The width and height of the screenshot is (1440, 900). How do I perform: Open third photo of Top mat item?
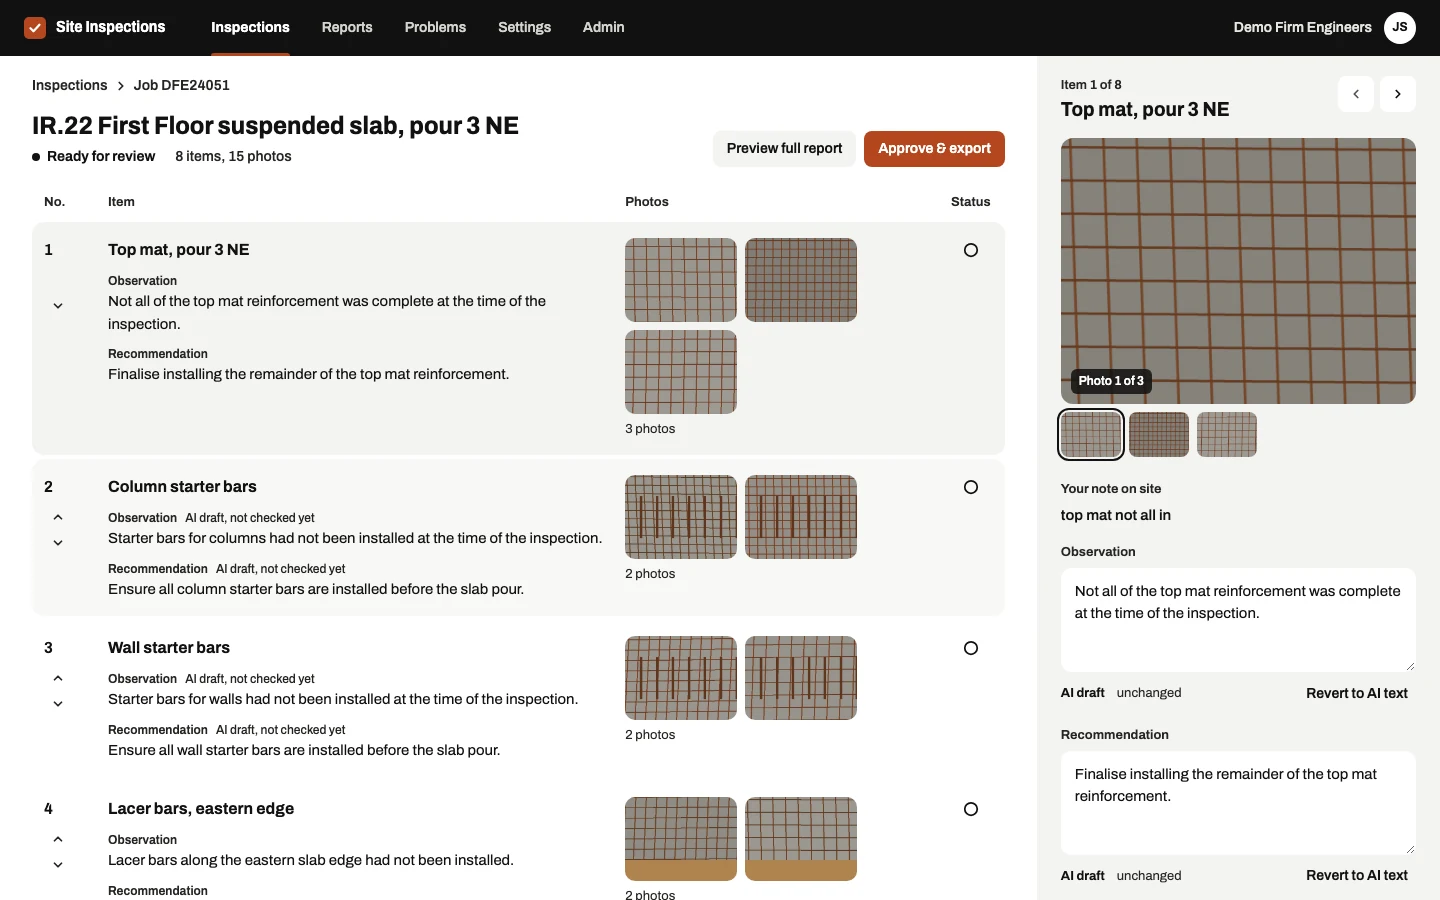tap(681, 372)
